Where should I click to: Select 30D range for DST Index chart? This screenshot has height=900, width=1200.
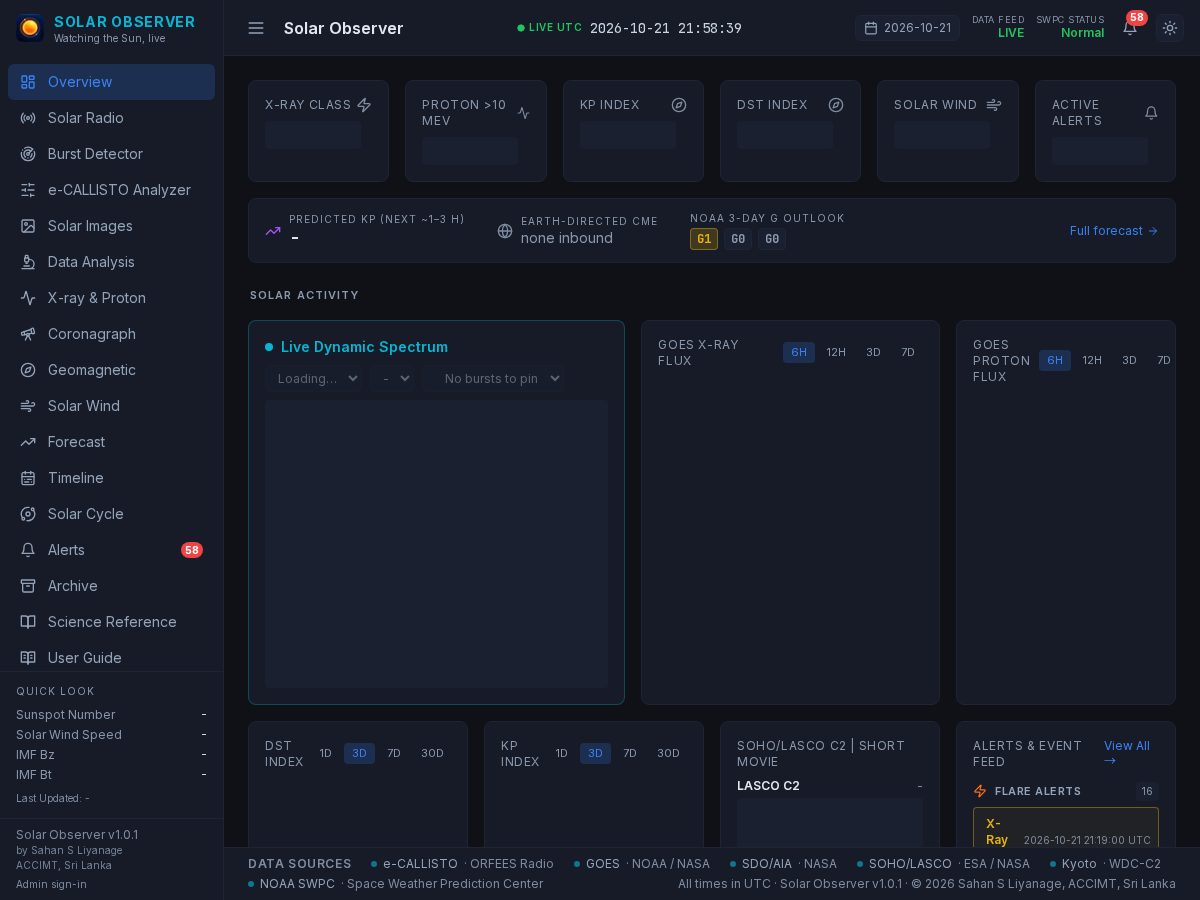pyautogui.click(x=432, y=753)
